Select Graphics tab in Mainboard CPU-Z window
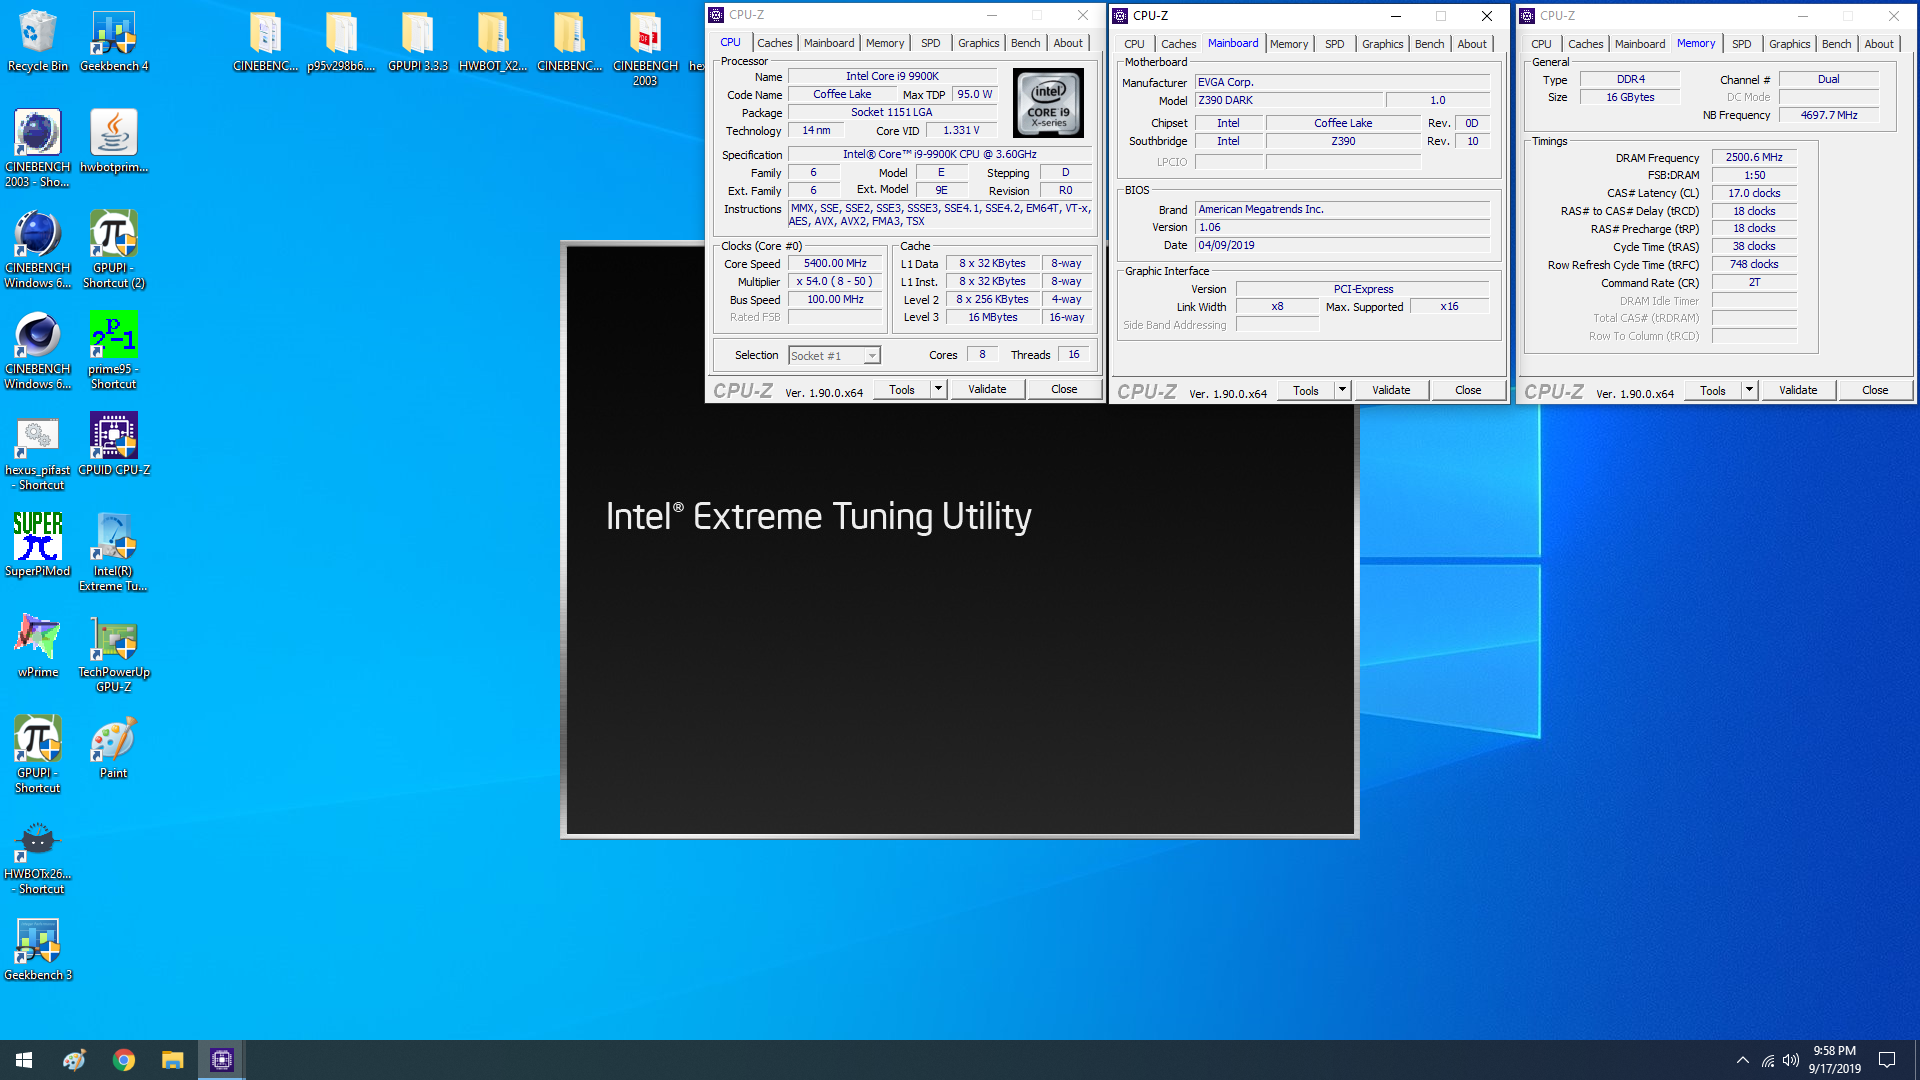Viewport: 1920px width, 1080px height. (x=1382, y=44)
